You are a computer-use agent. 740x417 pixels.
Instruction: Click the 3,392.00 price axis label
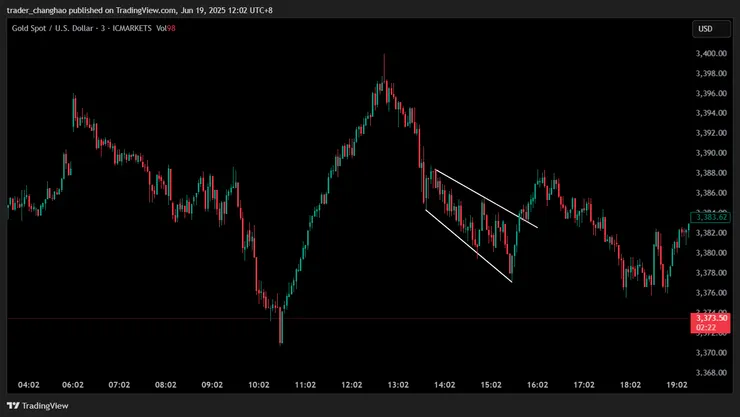(711, 133)
